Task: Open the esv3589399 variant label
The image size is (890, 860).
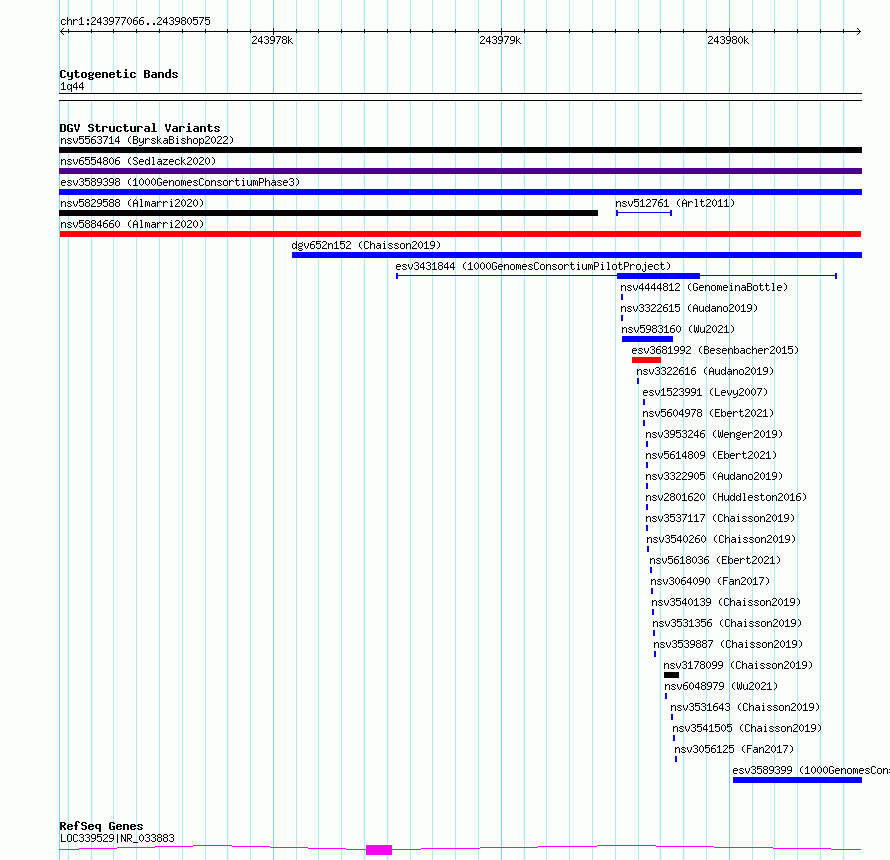Action: click(x=811, y=770)
